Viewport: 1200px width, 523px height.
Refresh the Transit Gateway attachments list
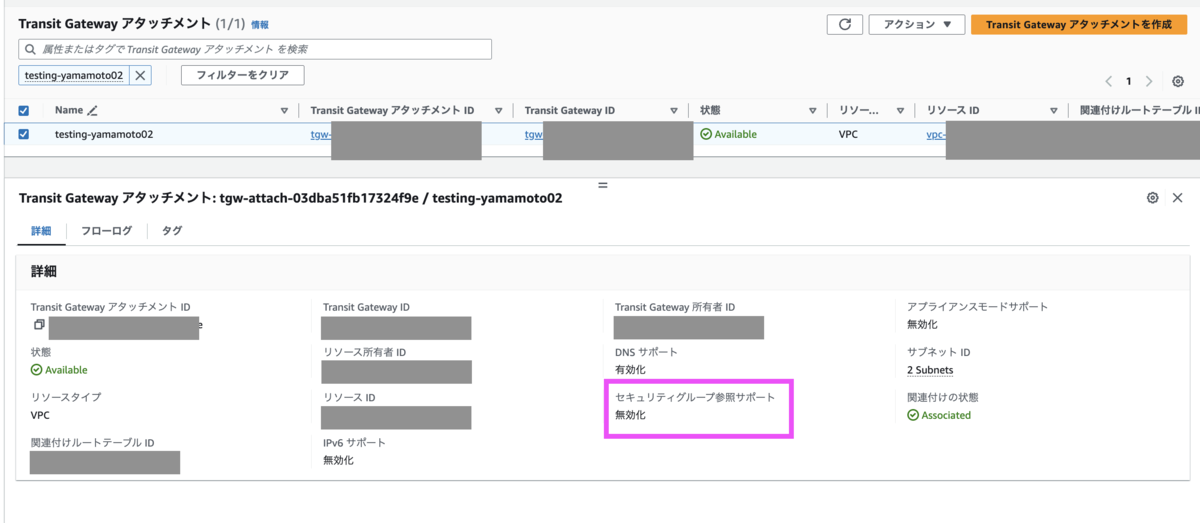pos(845,24)
